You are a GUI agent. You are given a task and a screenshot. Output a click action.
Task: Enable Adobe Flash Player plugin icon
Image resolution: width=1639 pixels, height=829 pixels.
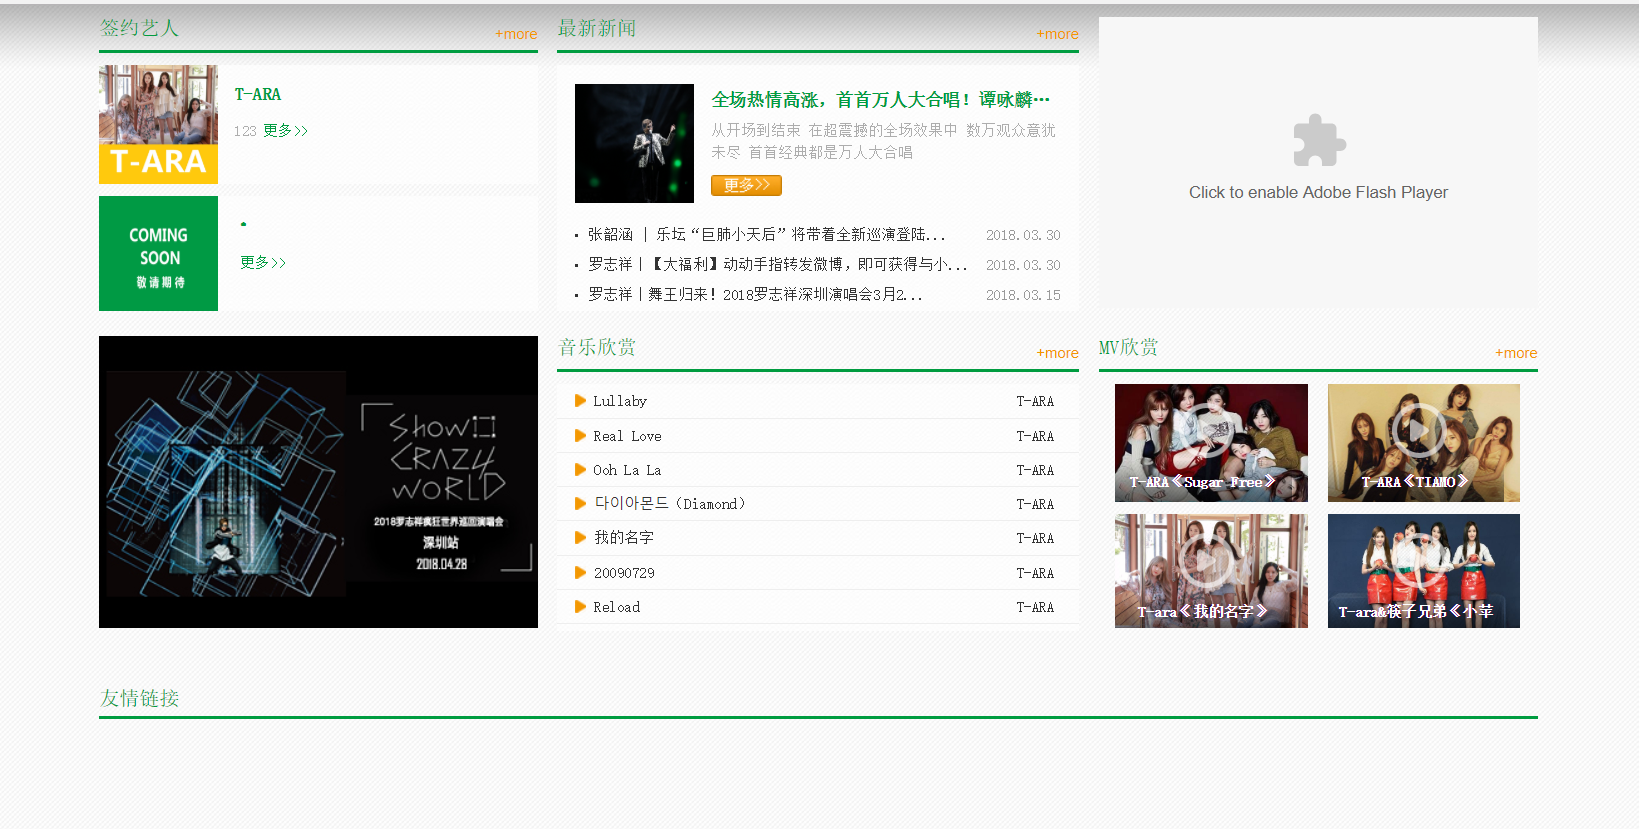(x=1318, y=141)
